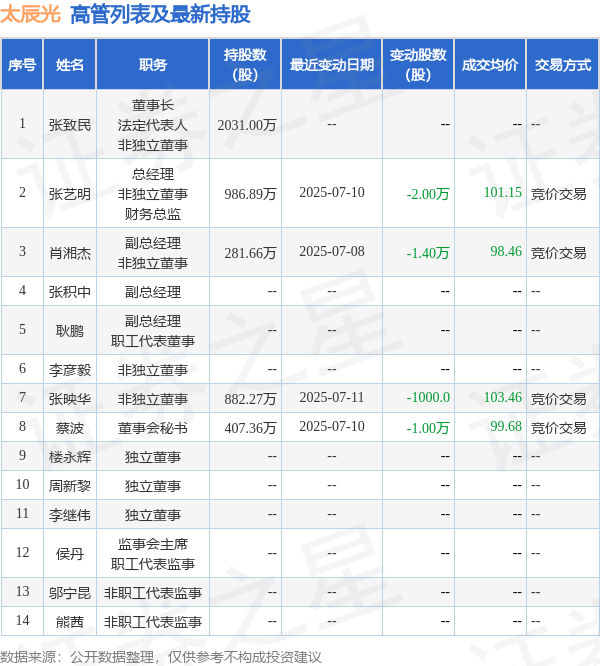Click the 最近变动日期 column header
Image resolution: width=600 pixels, height=666 pixels.
click(332, 65)
